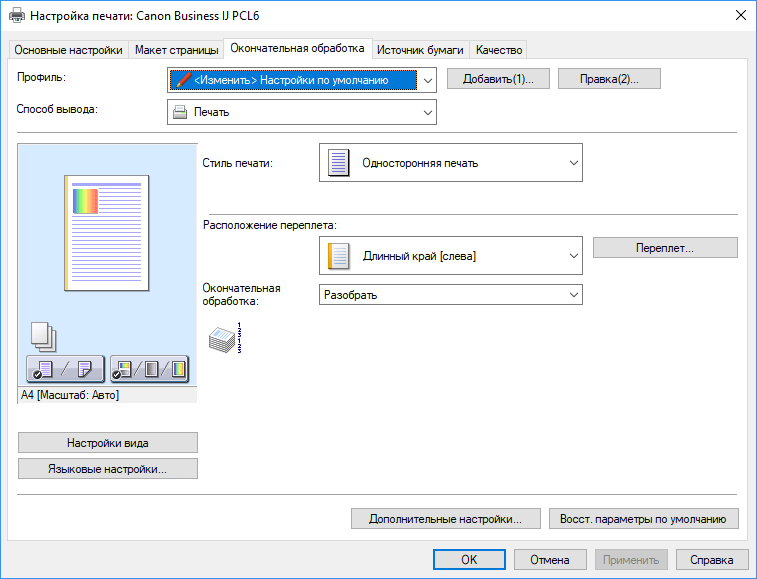
Task: Toggle the color mode preview button
Action: 150,369
